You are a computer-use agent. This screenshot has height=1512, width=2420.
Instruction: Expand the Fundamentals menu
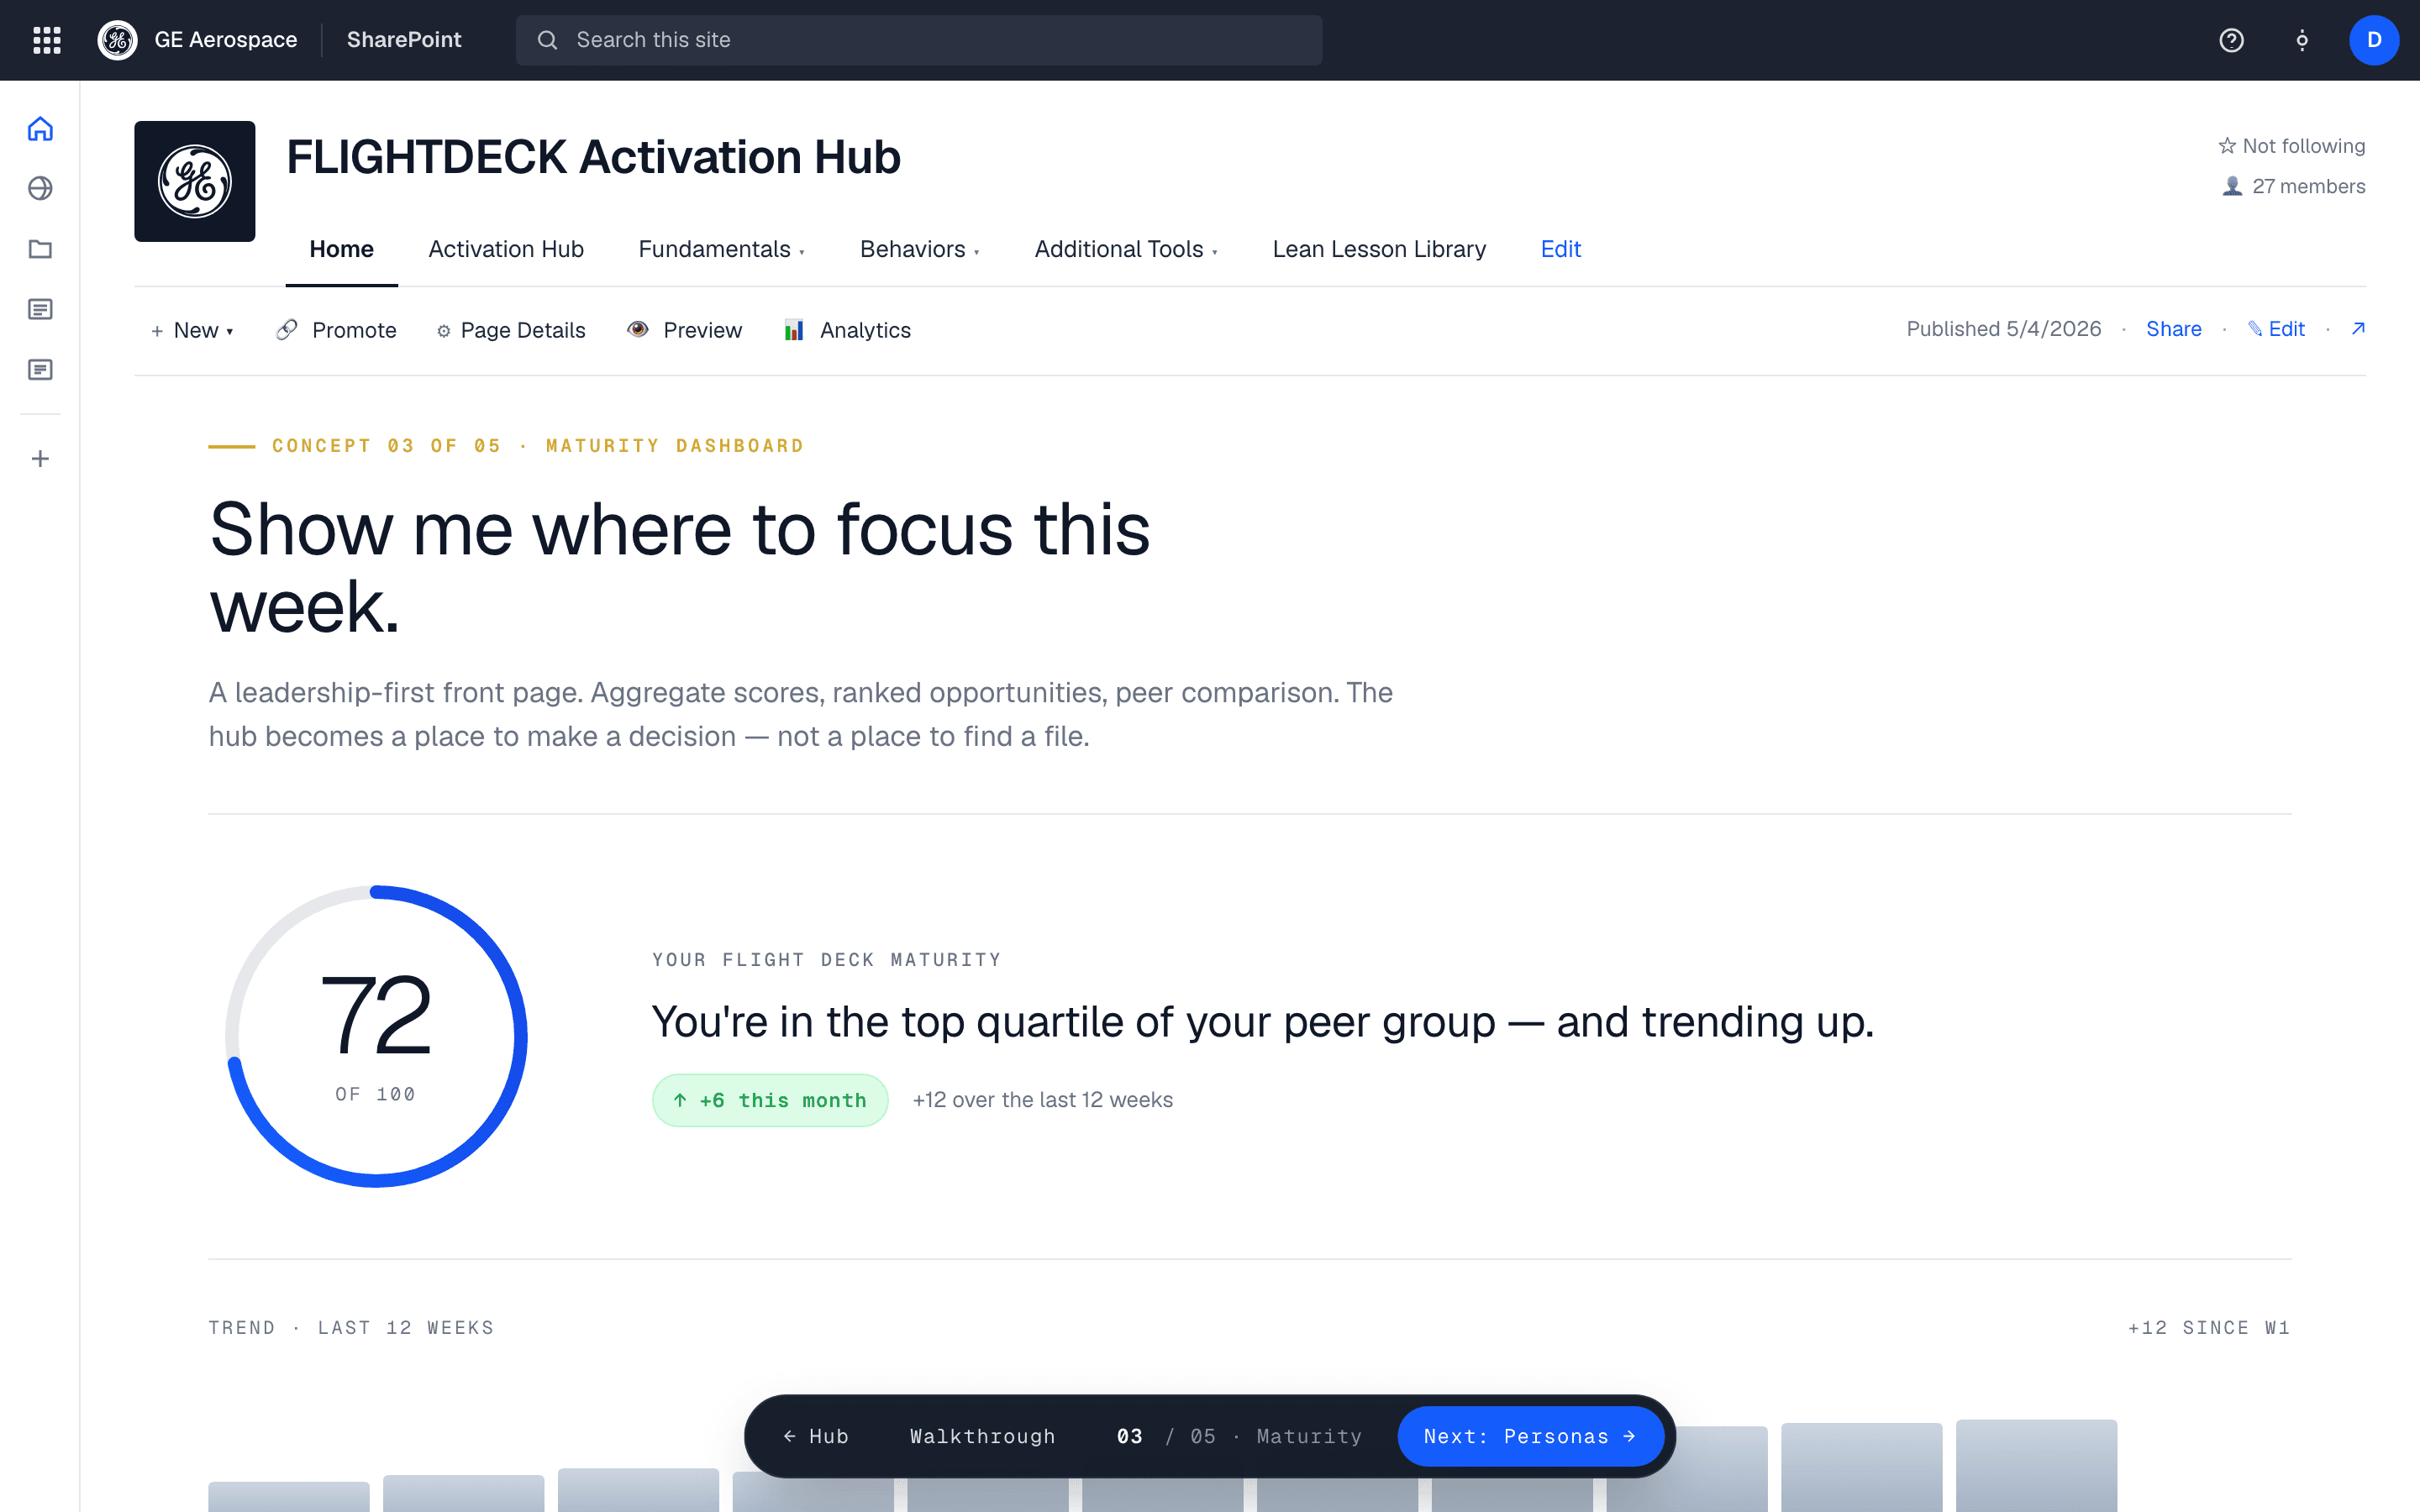(721, 249)
